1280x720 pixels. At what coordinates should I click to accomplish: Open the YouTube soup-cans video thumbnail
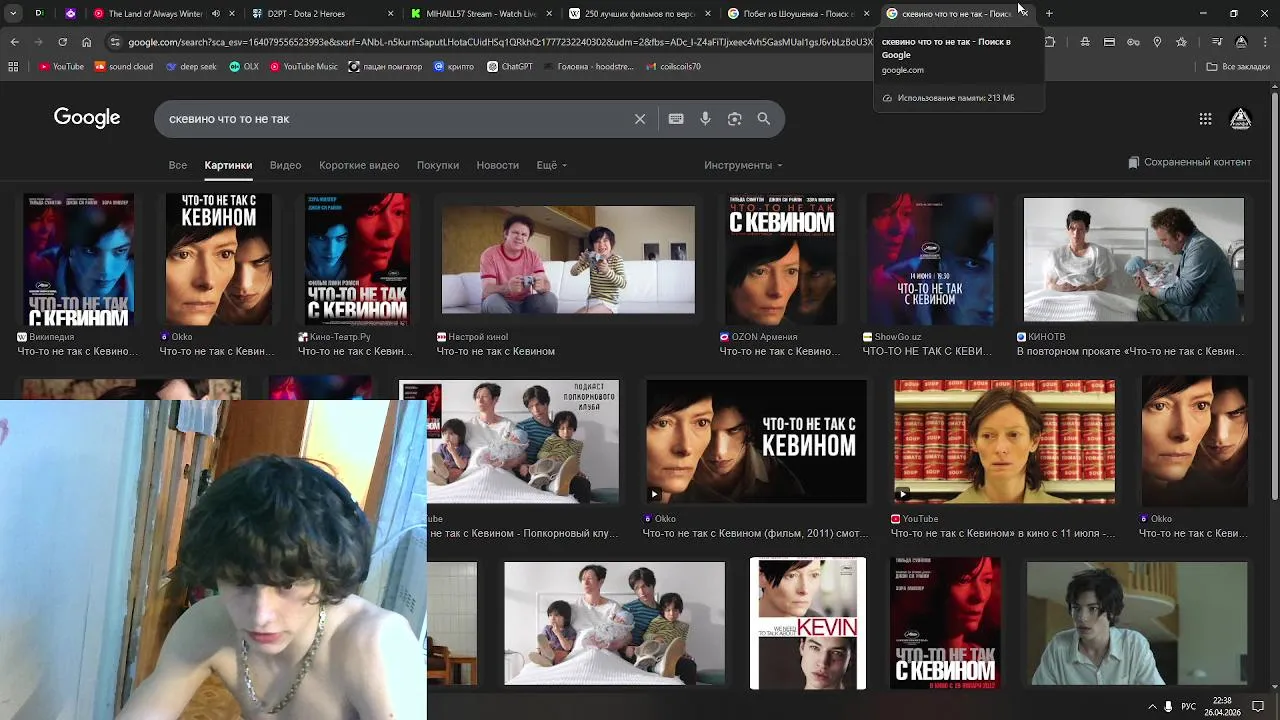pos(1004,441)
